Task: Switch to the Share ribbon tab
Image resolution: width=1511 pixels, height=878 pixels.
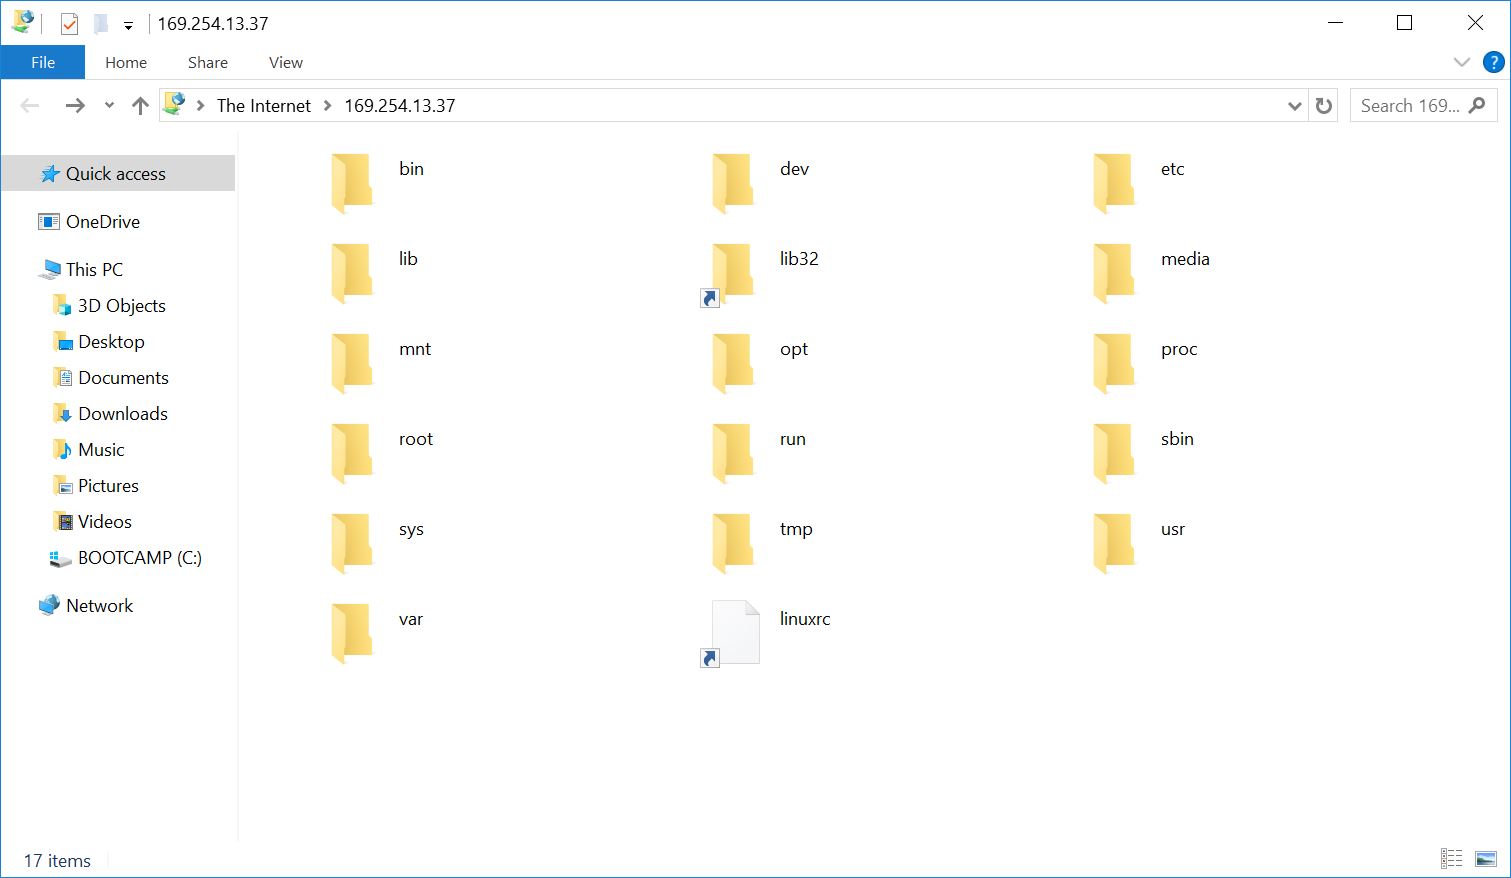Action: [208, 62]
